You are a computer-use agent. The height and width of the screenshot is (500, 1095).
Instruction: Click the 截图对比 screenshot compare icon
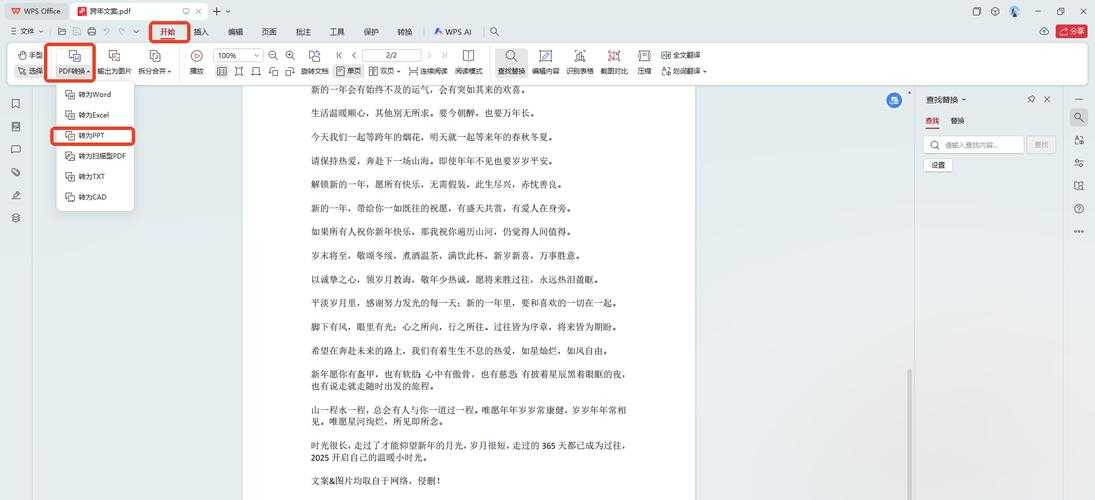click(x=613, y=62)
